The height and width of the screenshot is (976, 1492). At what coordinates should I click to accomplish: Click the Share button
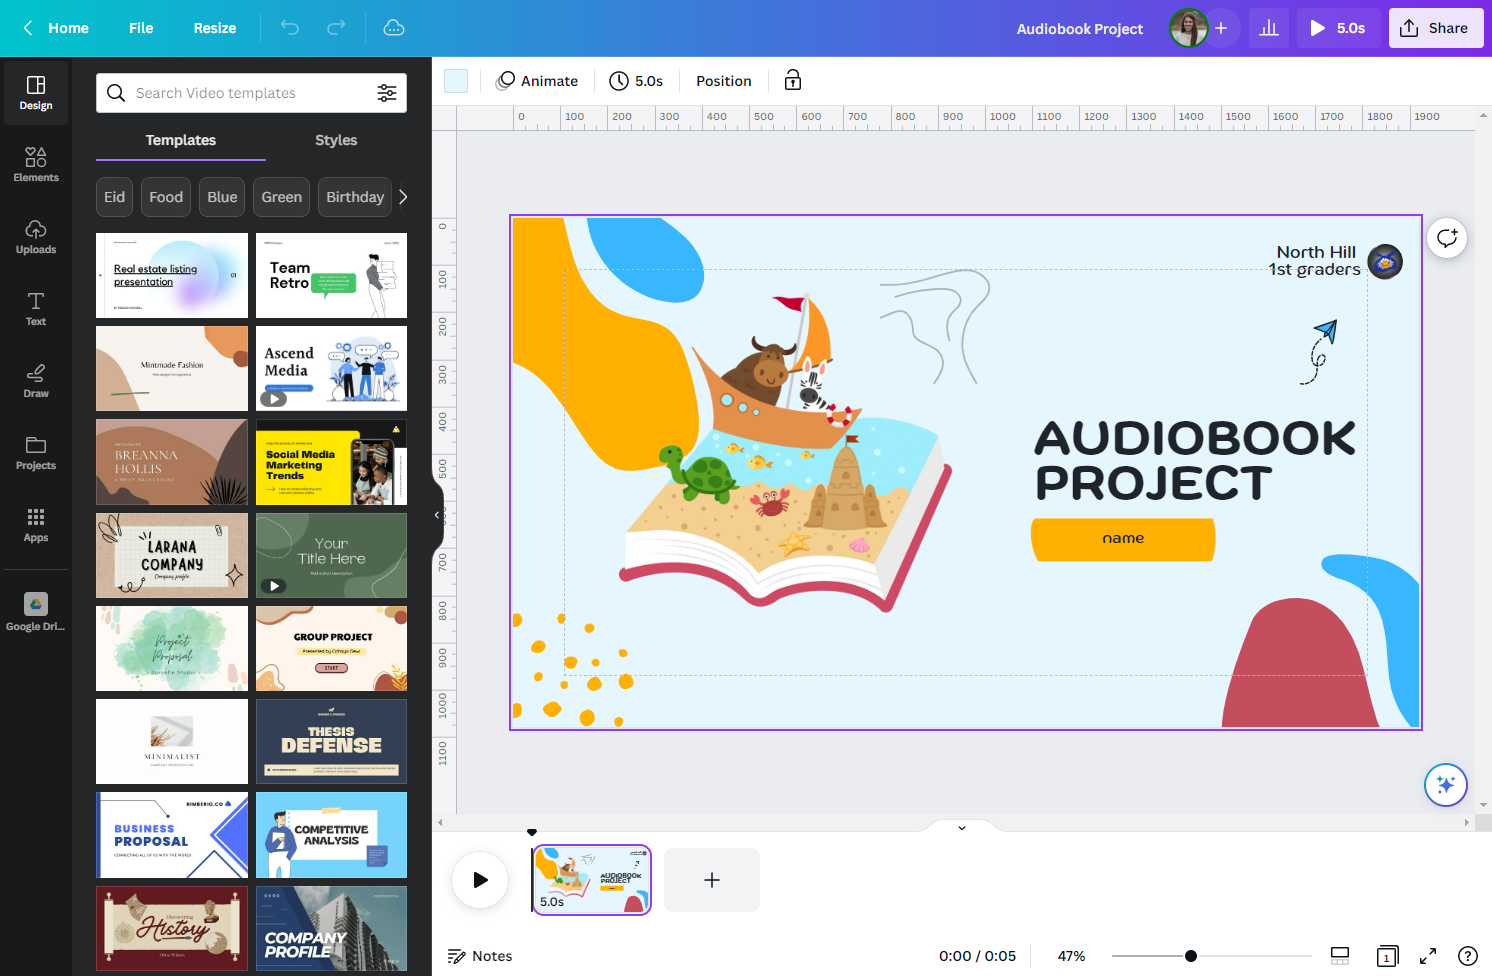[1435, 28]
